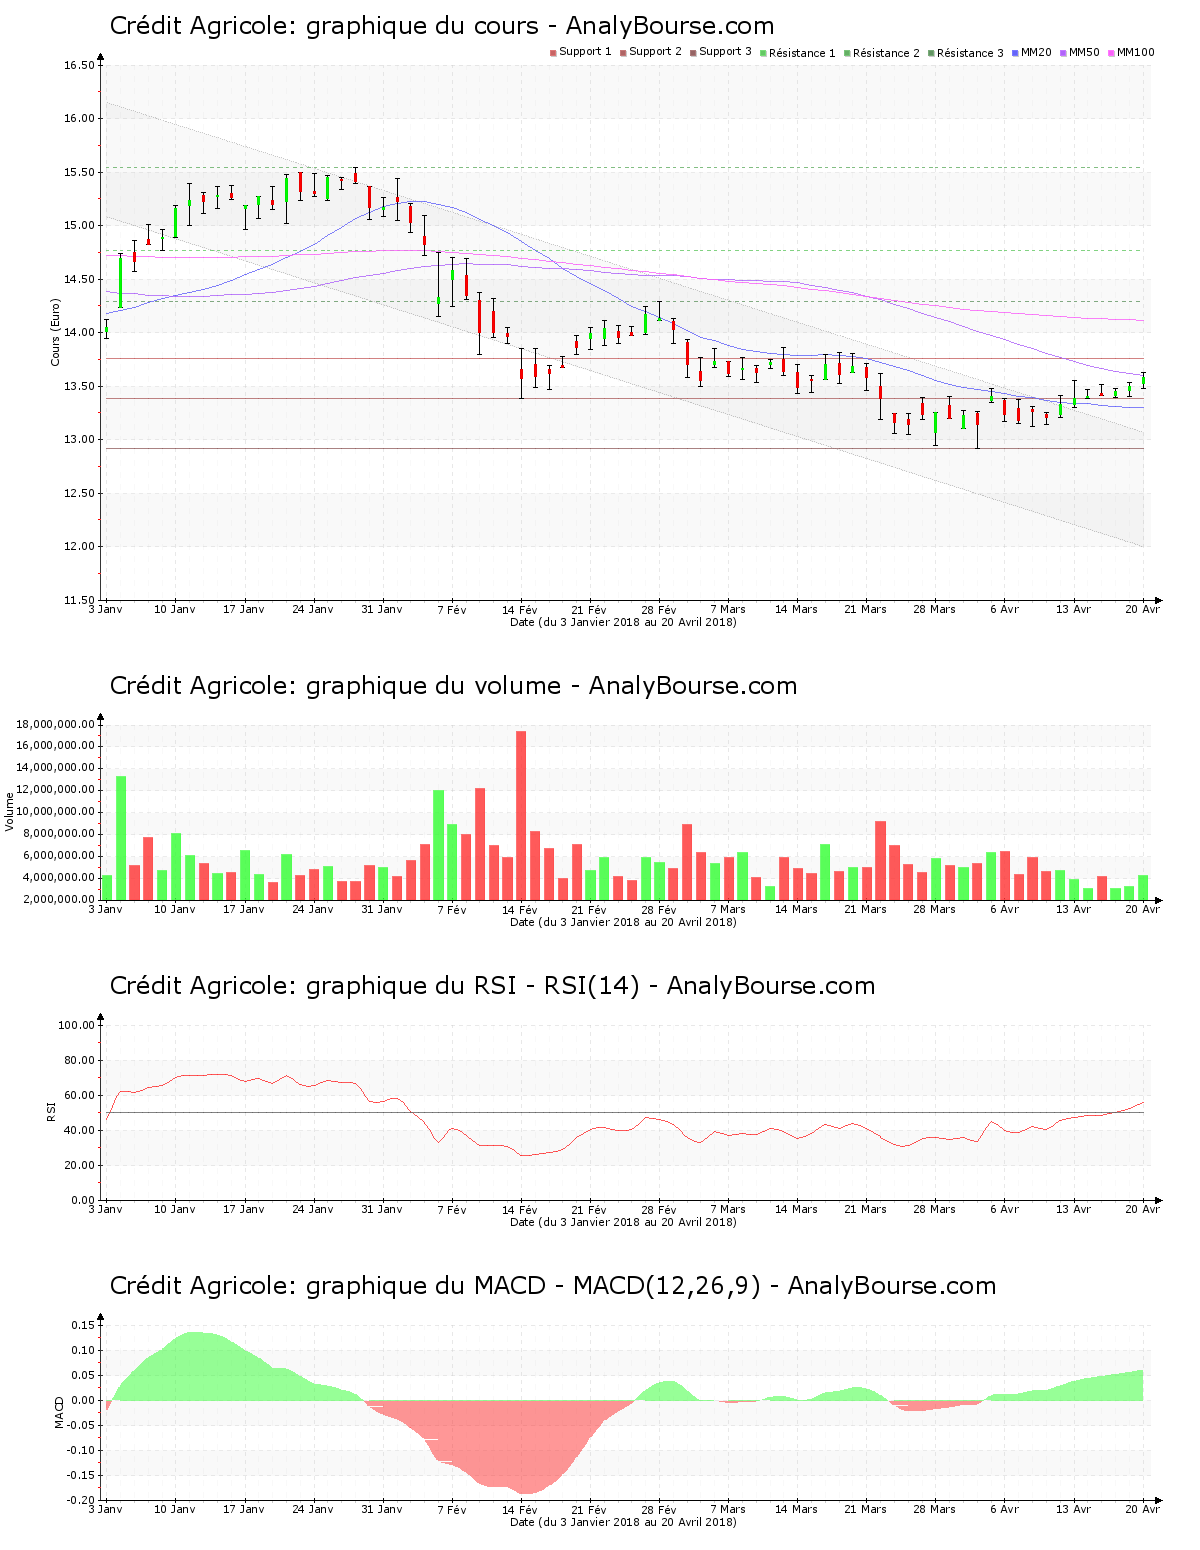Click the 'Volume' vertical axis label
Image resolution: width=1200 pixels, height=1550 pixels.
(x=10, y=812)
